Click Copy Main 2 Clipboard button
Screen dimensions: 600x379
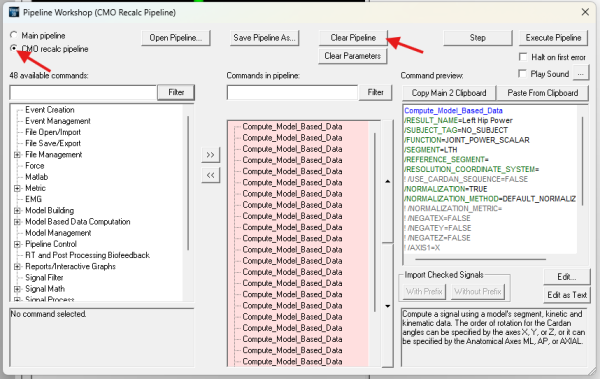click(x=449, y=93)
